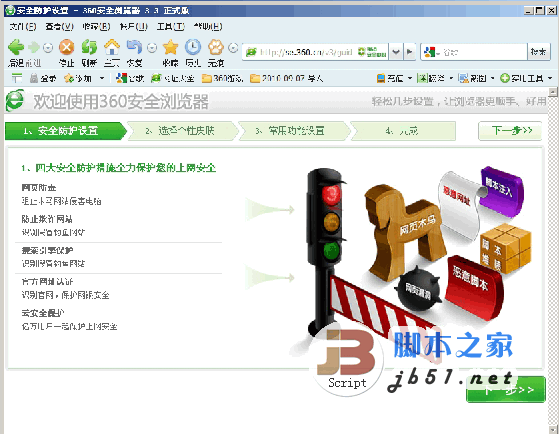Click the utility tools green plus icon
Viewport: 559px width, 434px height.
(x=504, y=78)
